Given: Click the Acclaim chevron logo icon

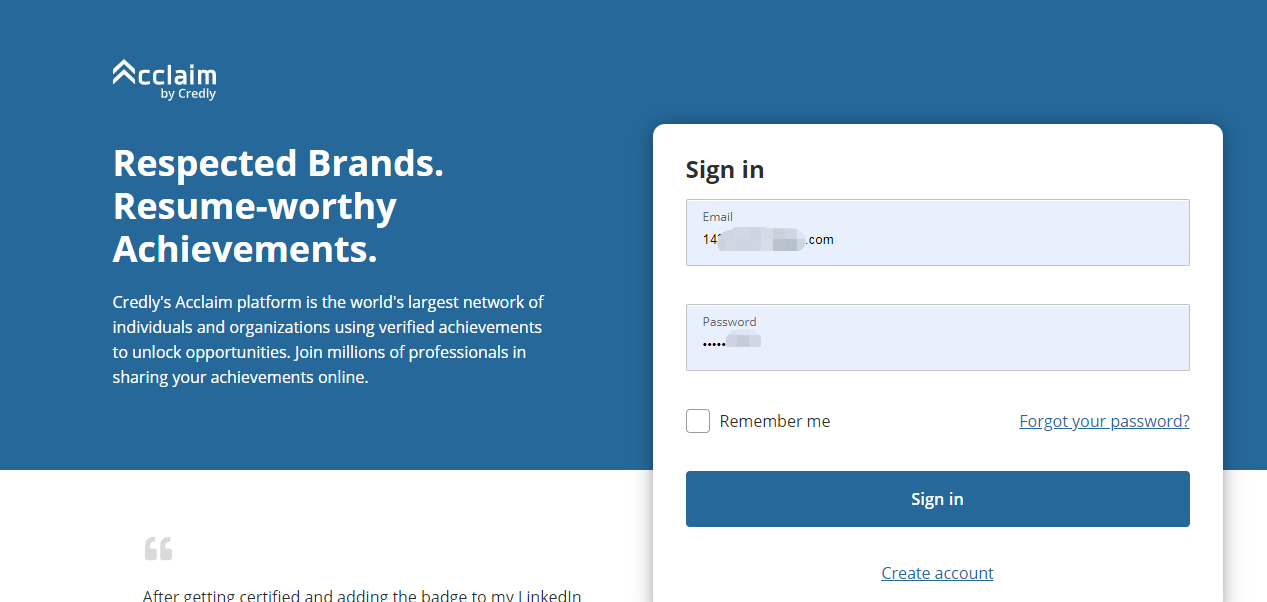Looking at the screenshot, I should click(124, 72).
